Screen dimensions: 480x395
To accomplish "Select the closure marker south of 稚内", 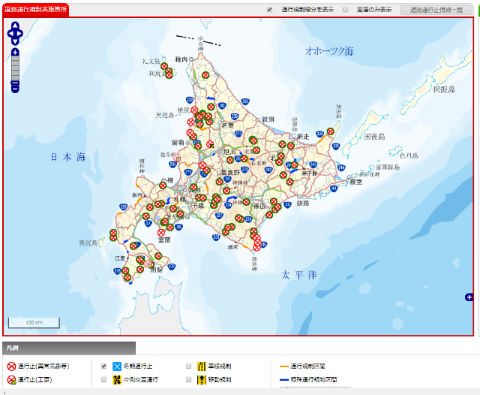I will tap(205, 75).
